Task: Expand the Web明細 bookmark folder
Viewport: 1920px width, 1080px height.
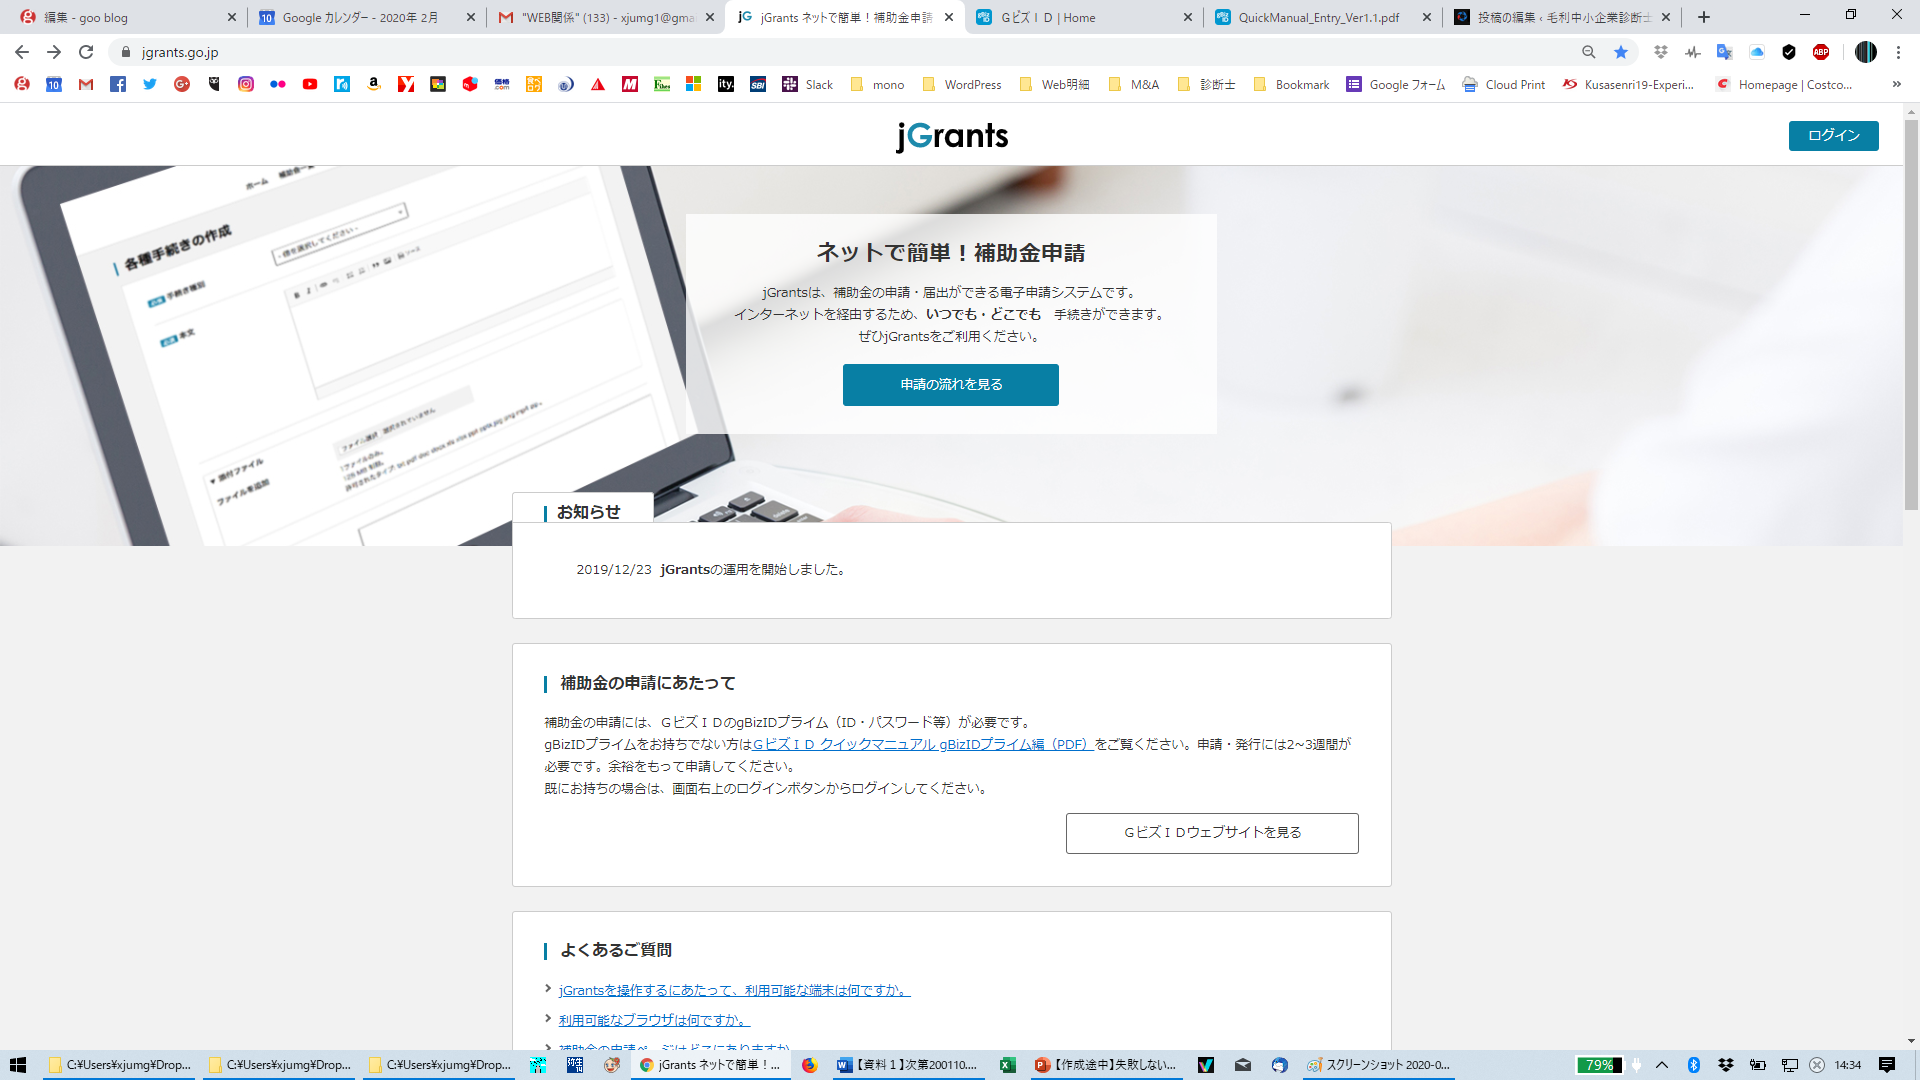Action: click(1054, 85)
